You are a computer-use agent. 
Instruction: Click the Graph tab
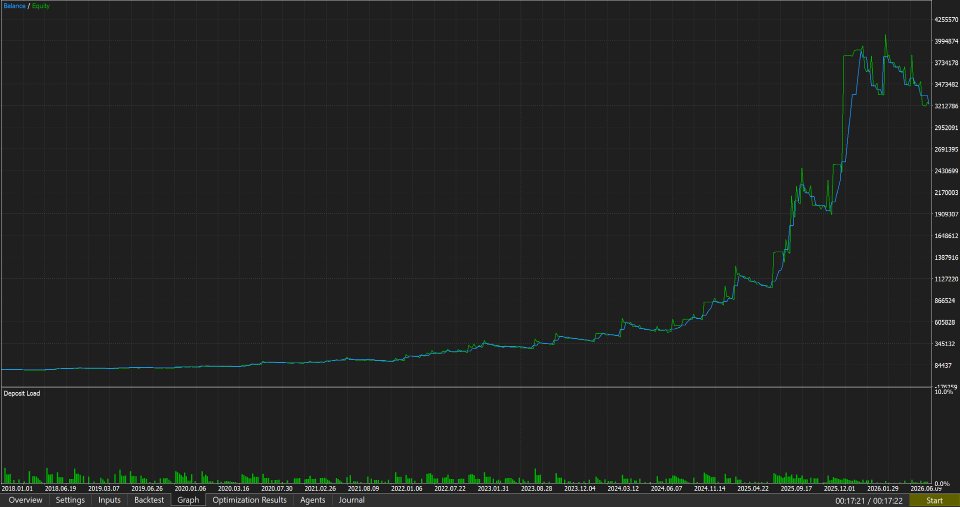(x=188, y=500)
